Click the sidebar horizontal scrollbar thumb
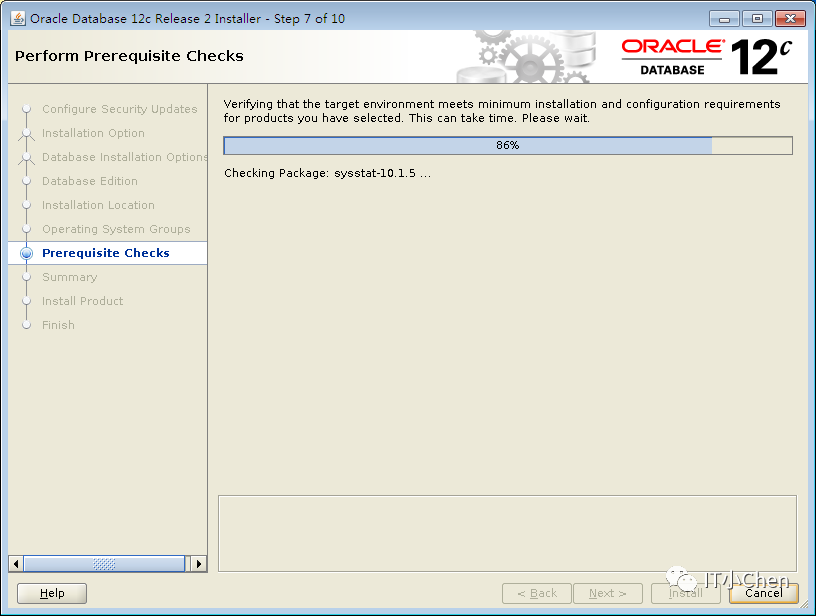Image resolution: width=816 pixels, height=616 pixels. click(104, 563)
